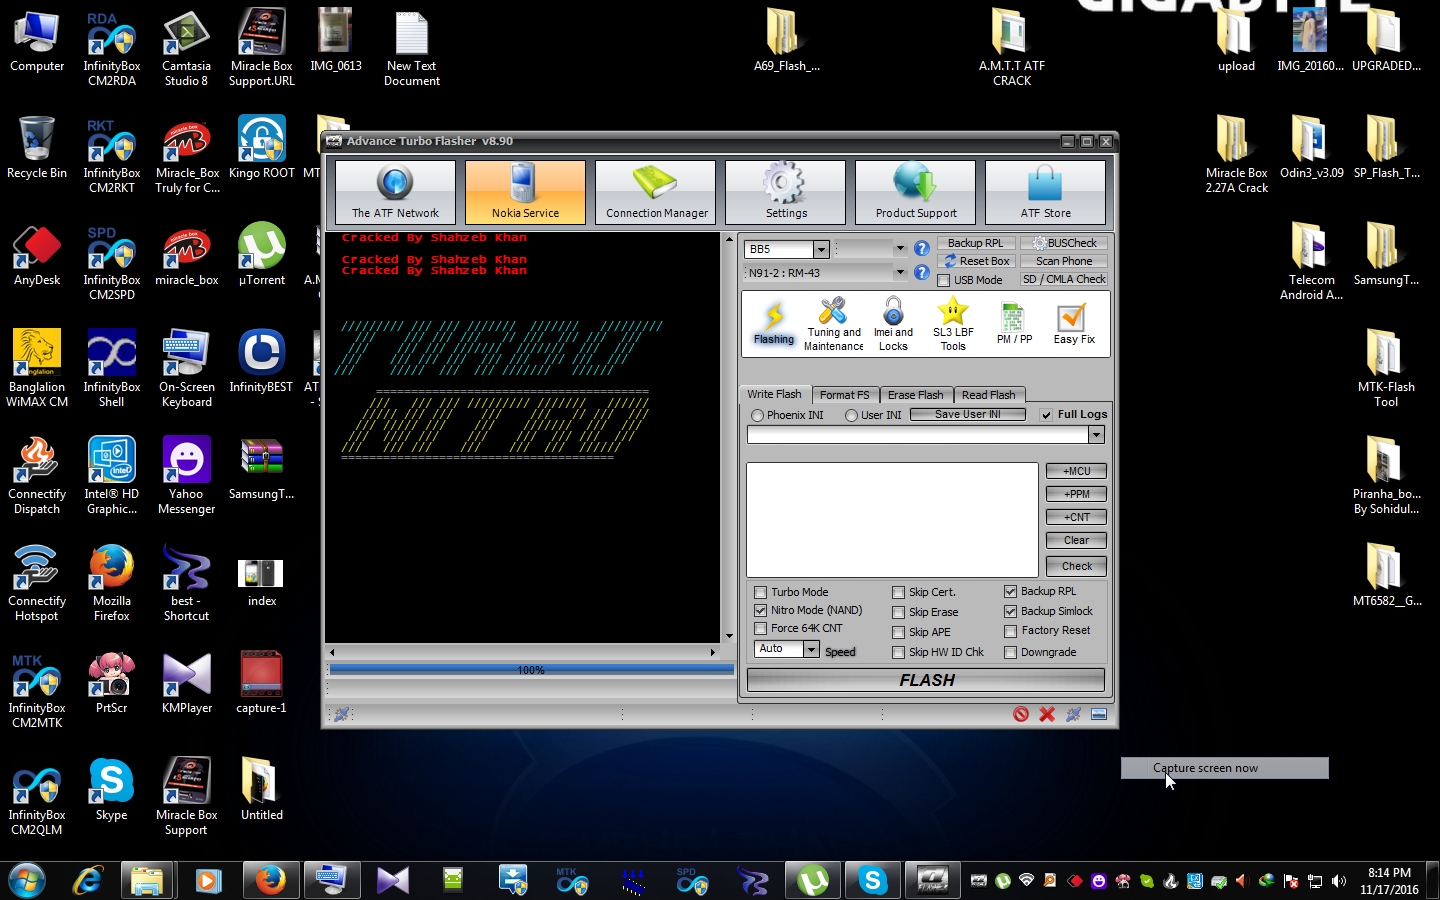The image size is (1440, 900).
Task: Open Firefox from the taskbar
Action: tap(269, 881)
